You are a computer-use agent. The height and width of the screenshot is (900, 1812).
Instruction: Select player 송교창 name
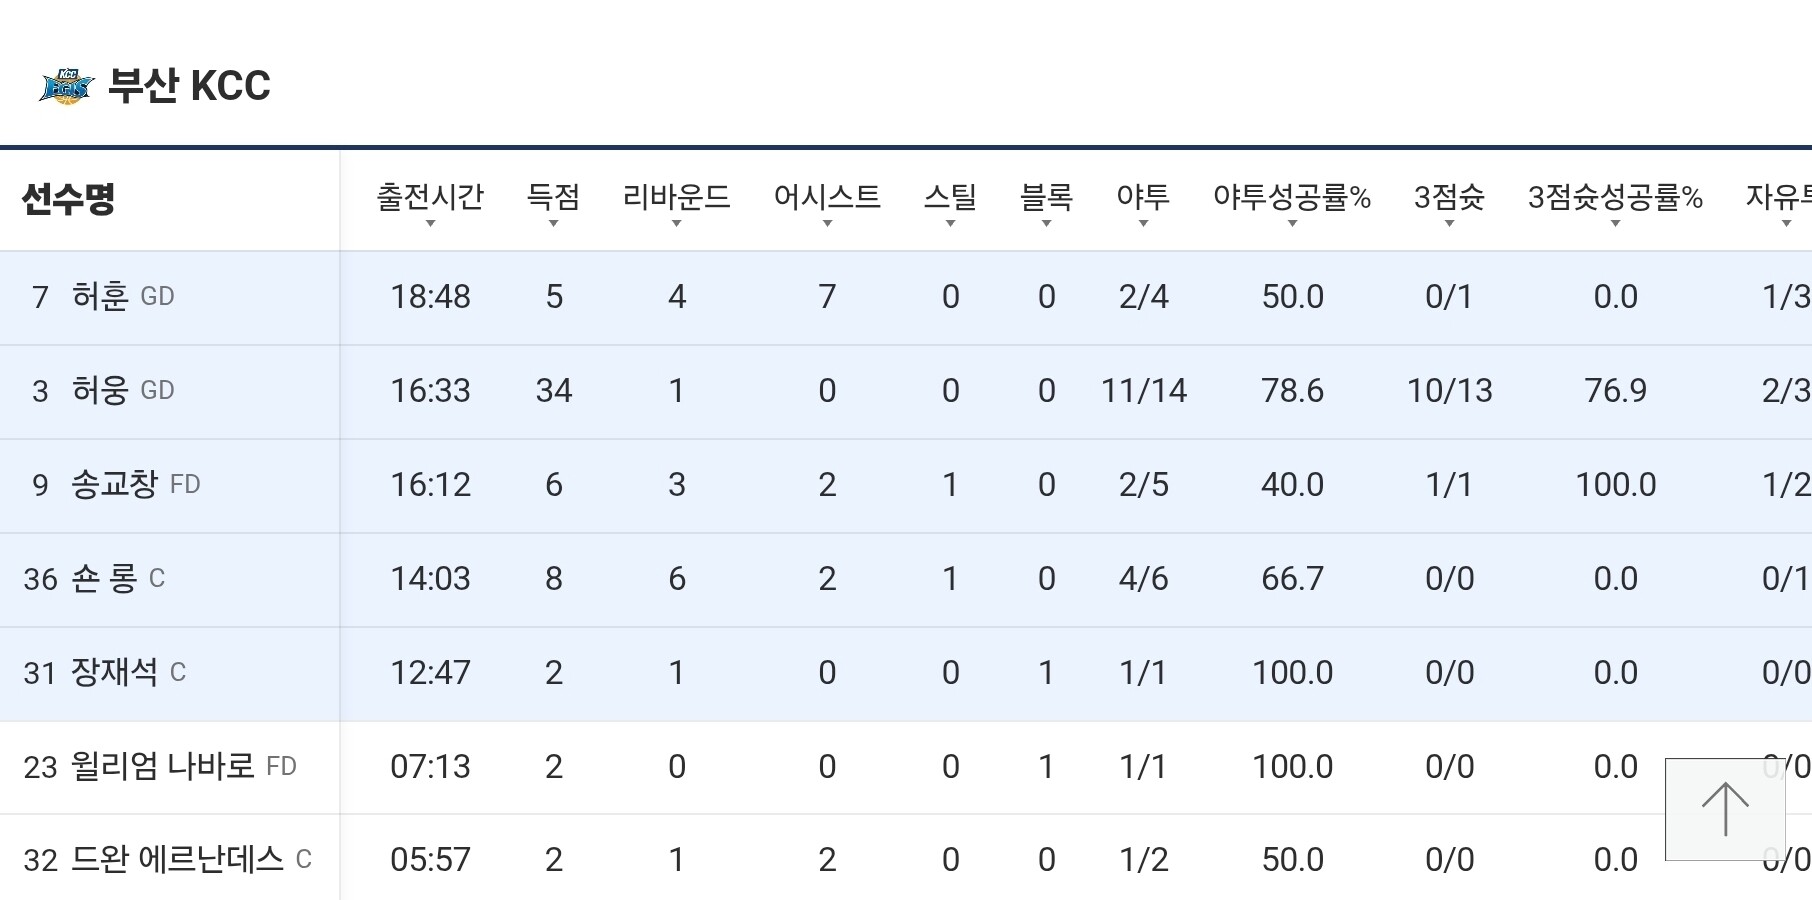click(114, 485)
